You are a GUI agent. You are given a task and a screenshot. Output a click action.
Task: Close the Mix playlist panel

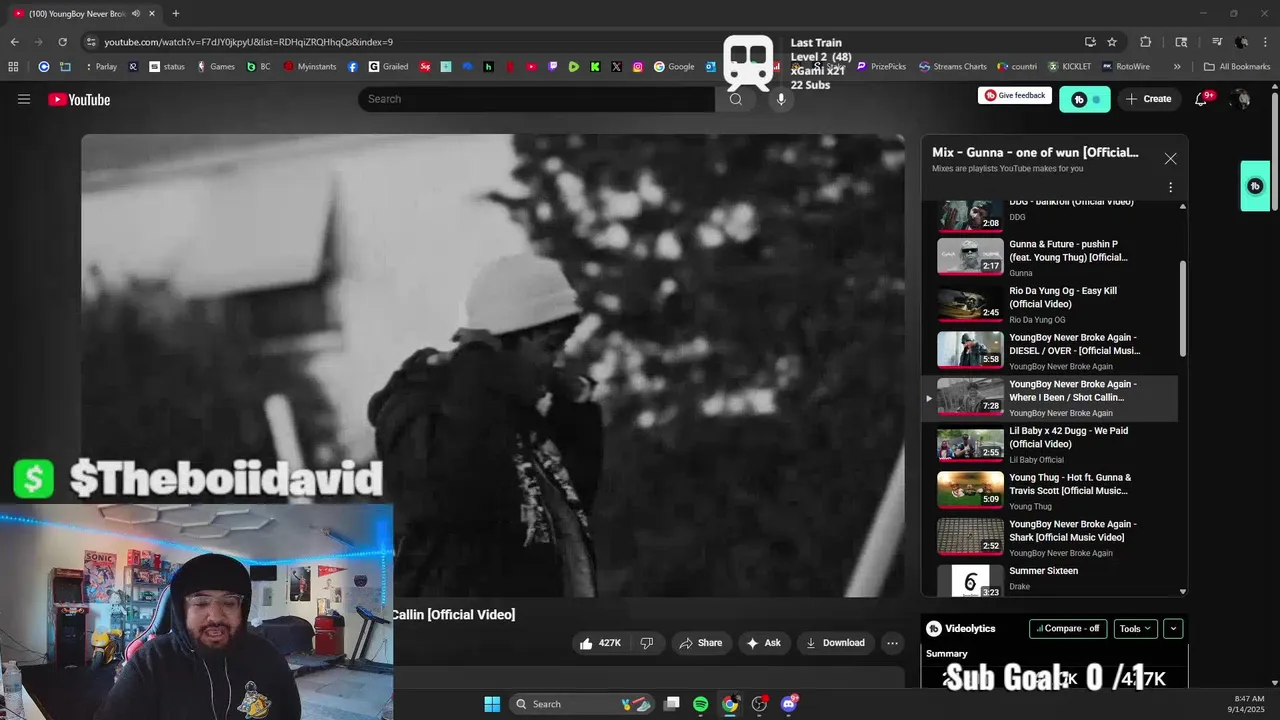[x=1170, y=159]
